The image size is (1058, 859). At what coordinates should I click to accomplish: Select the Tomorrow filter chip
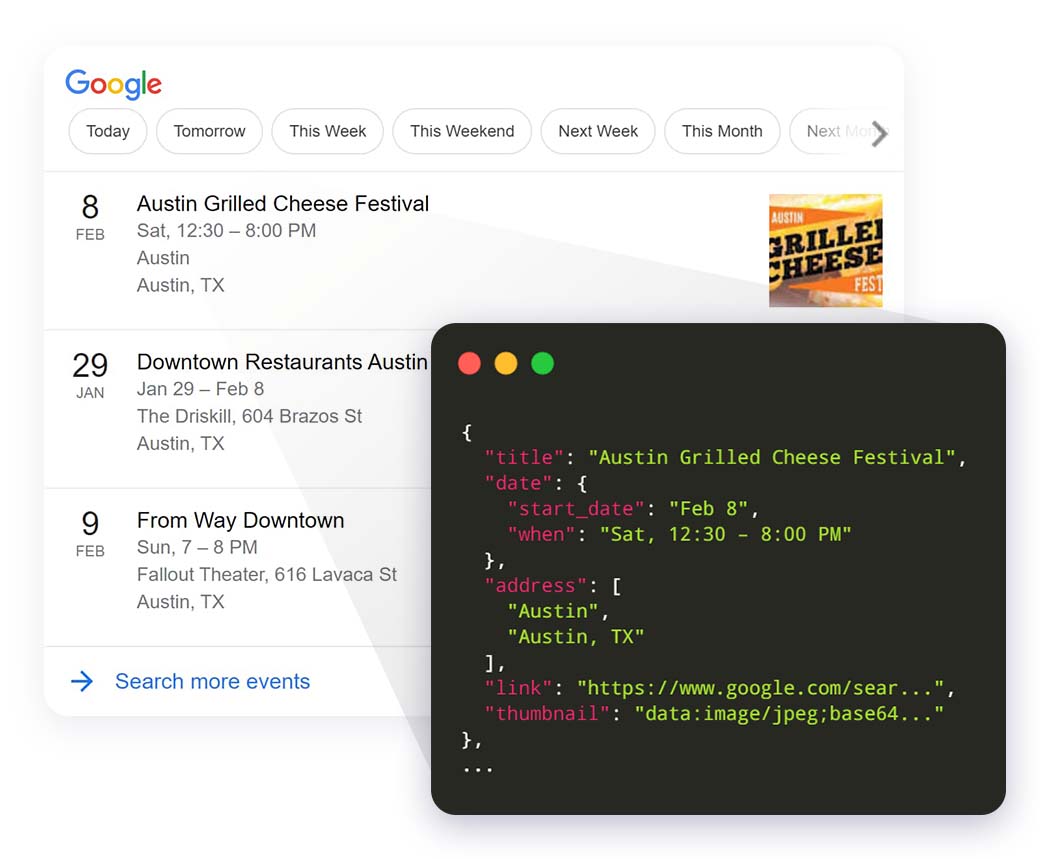[209, 131]
